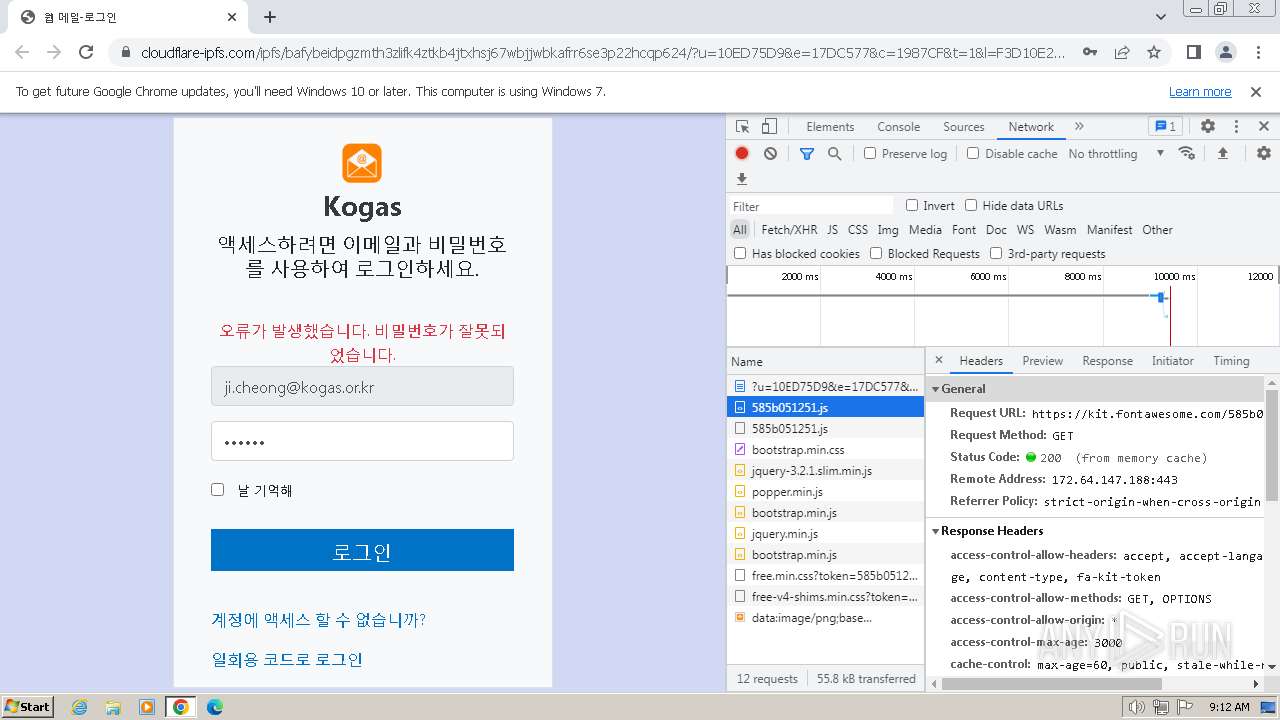Screen dimensions: 1280x720
Task: Click the Learn more link
Action: pos(1200,91)
